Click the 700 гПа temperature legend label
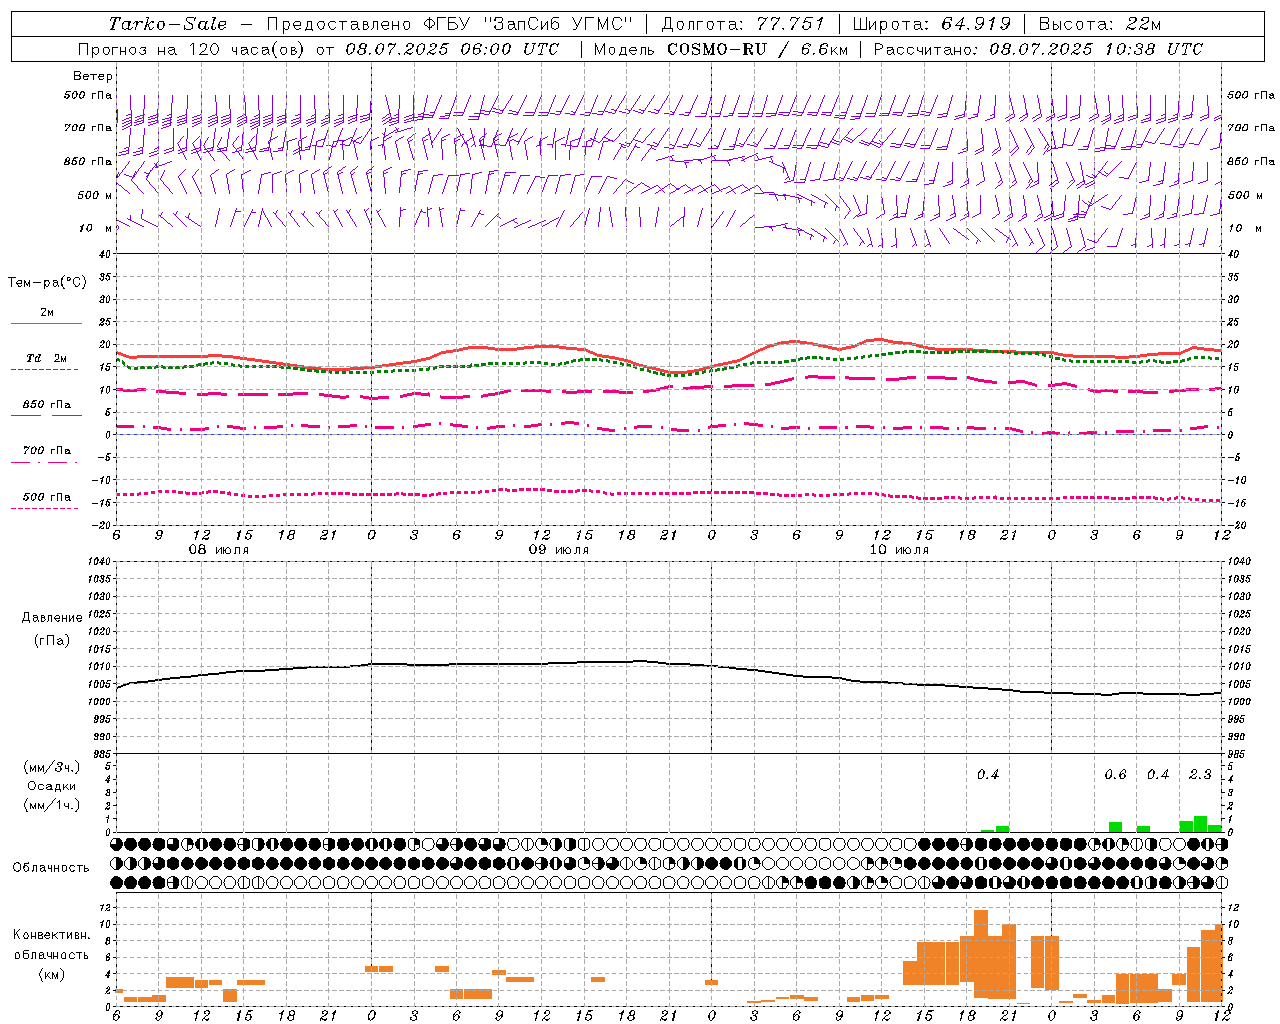Viewport: 1280px width, 1024px height. 47,451
